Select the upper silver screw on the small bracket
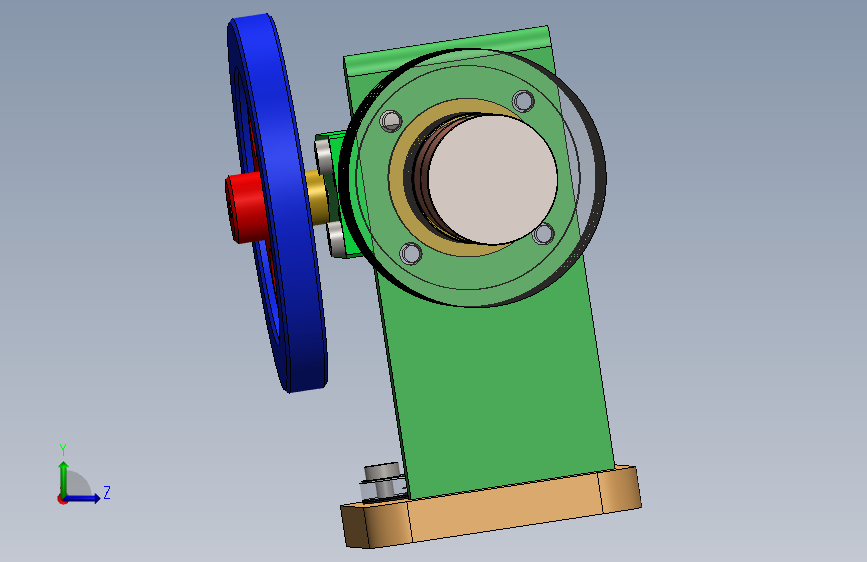The height and width of the screenshot is (562, 867). [322, 155]
